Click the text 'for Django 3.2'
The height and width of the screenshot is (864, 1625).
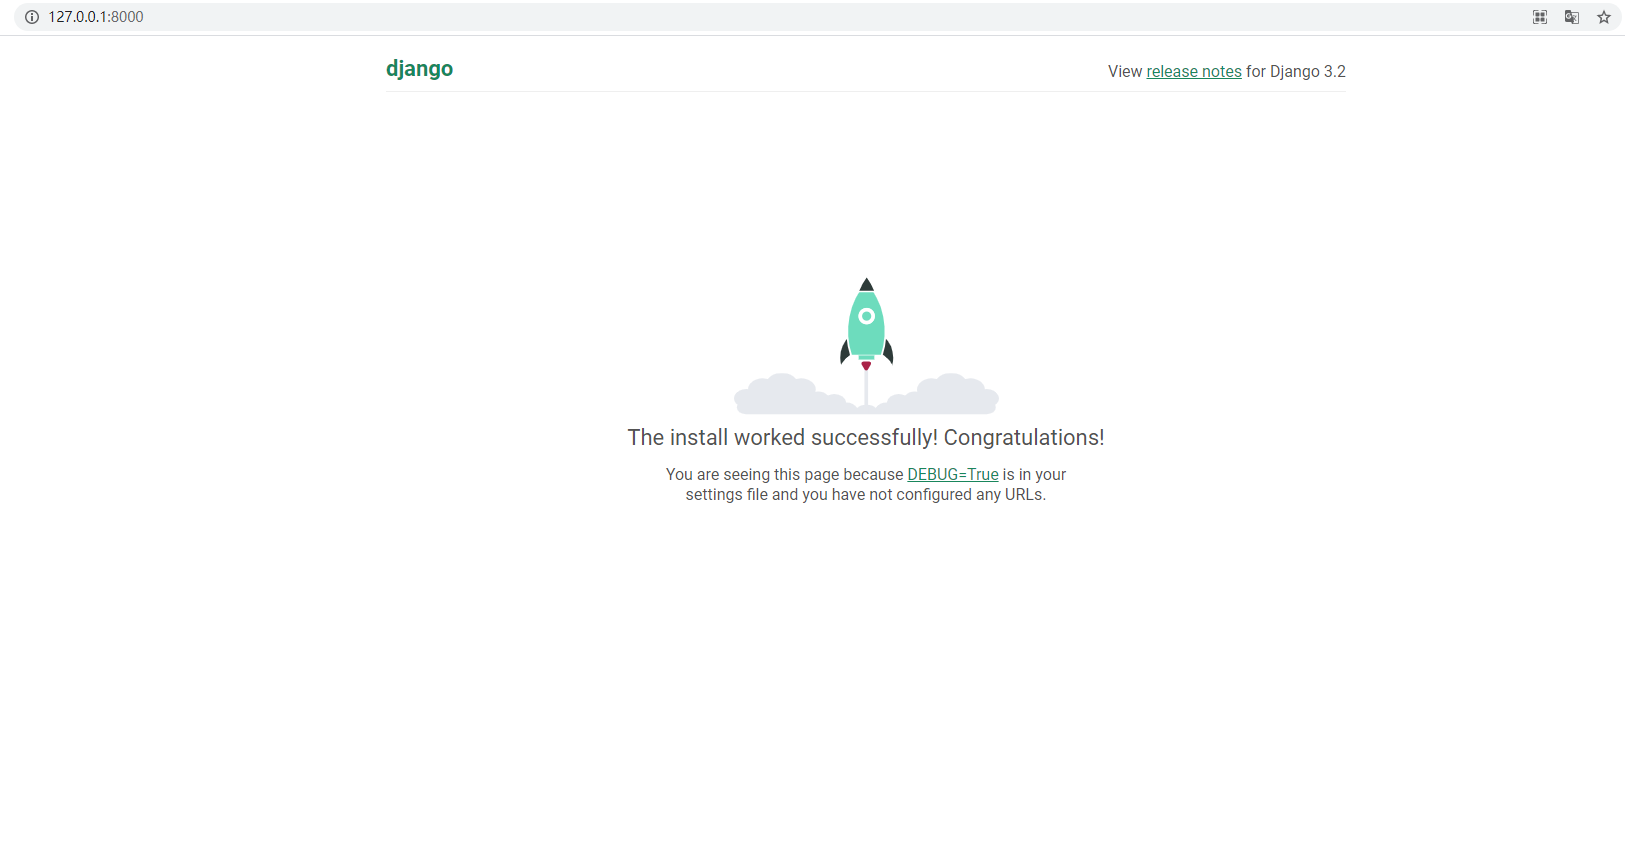pos(1296,72)
